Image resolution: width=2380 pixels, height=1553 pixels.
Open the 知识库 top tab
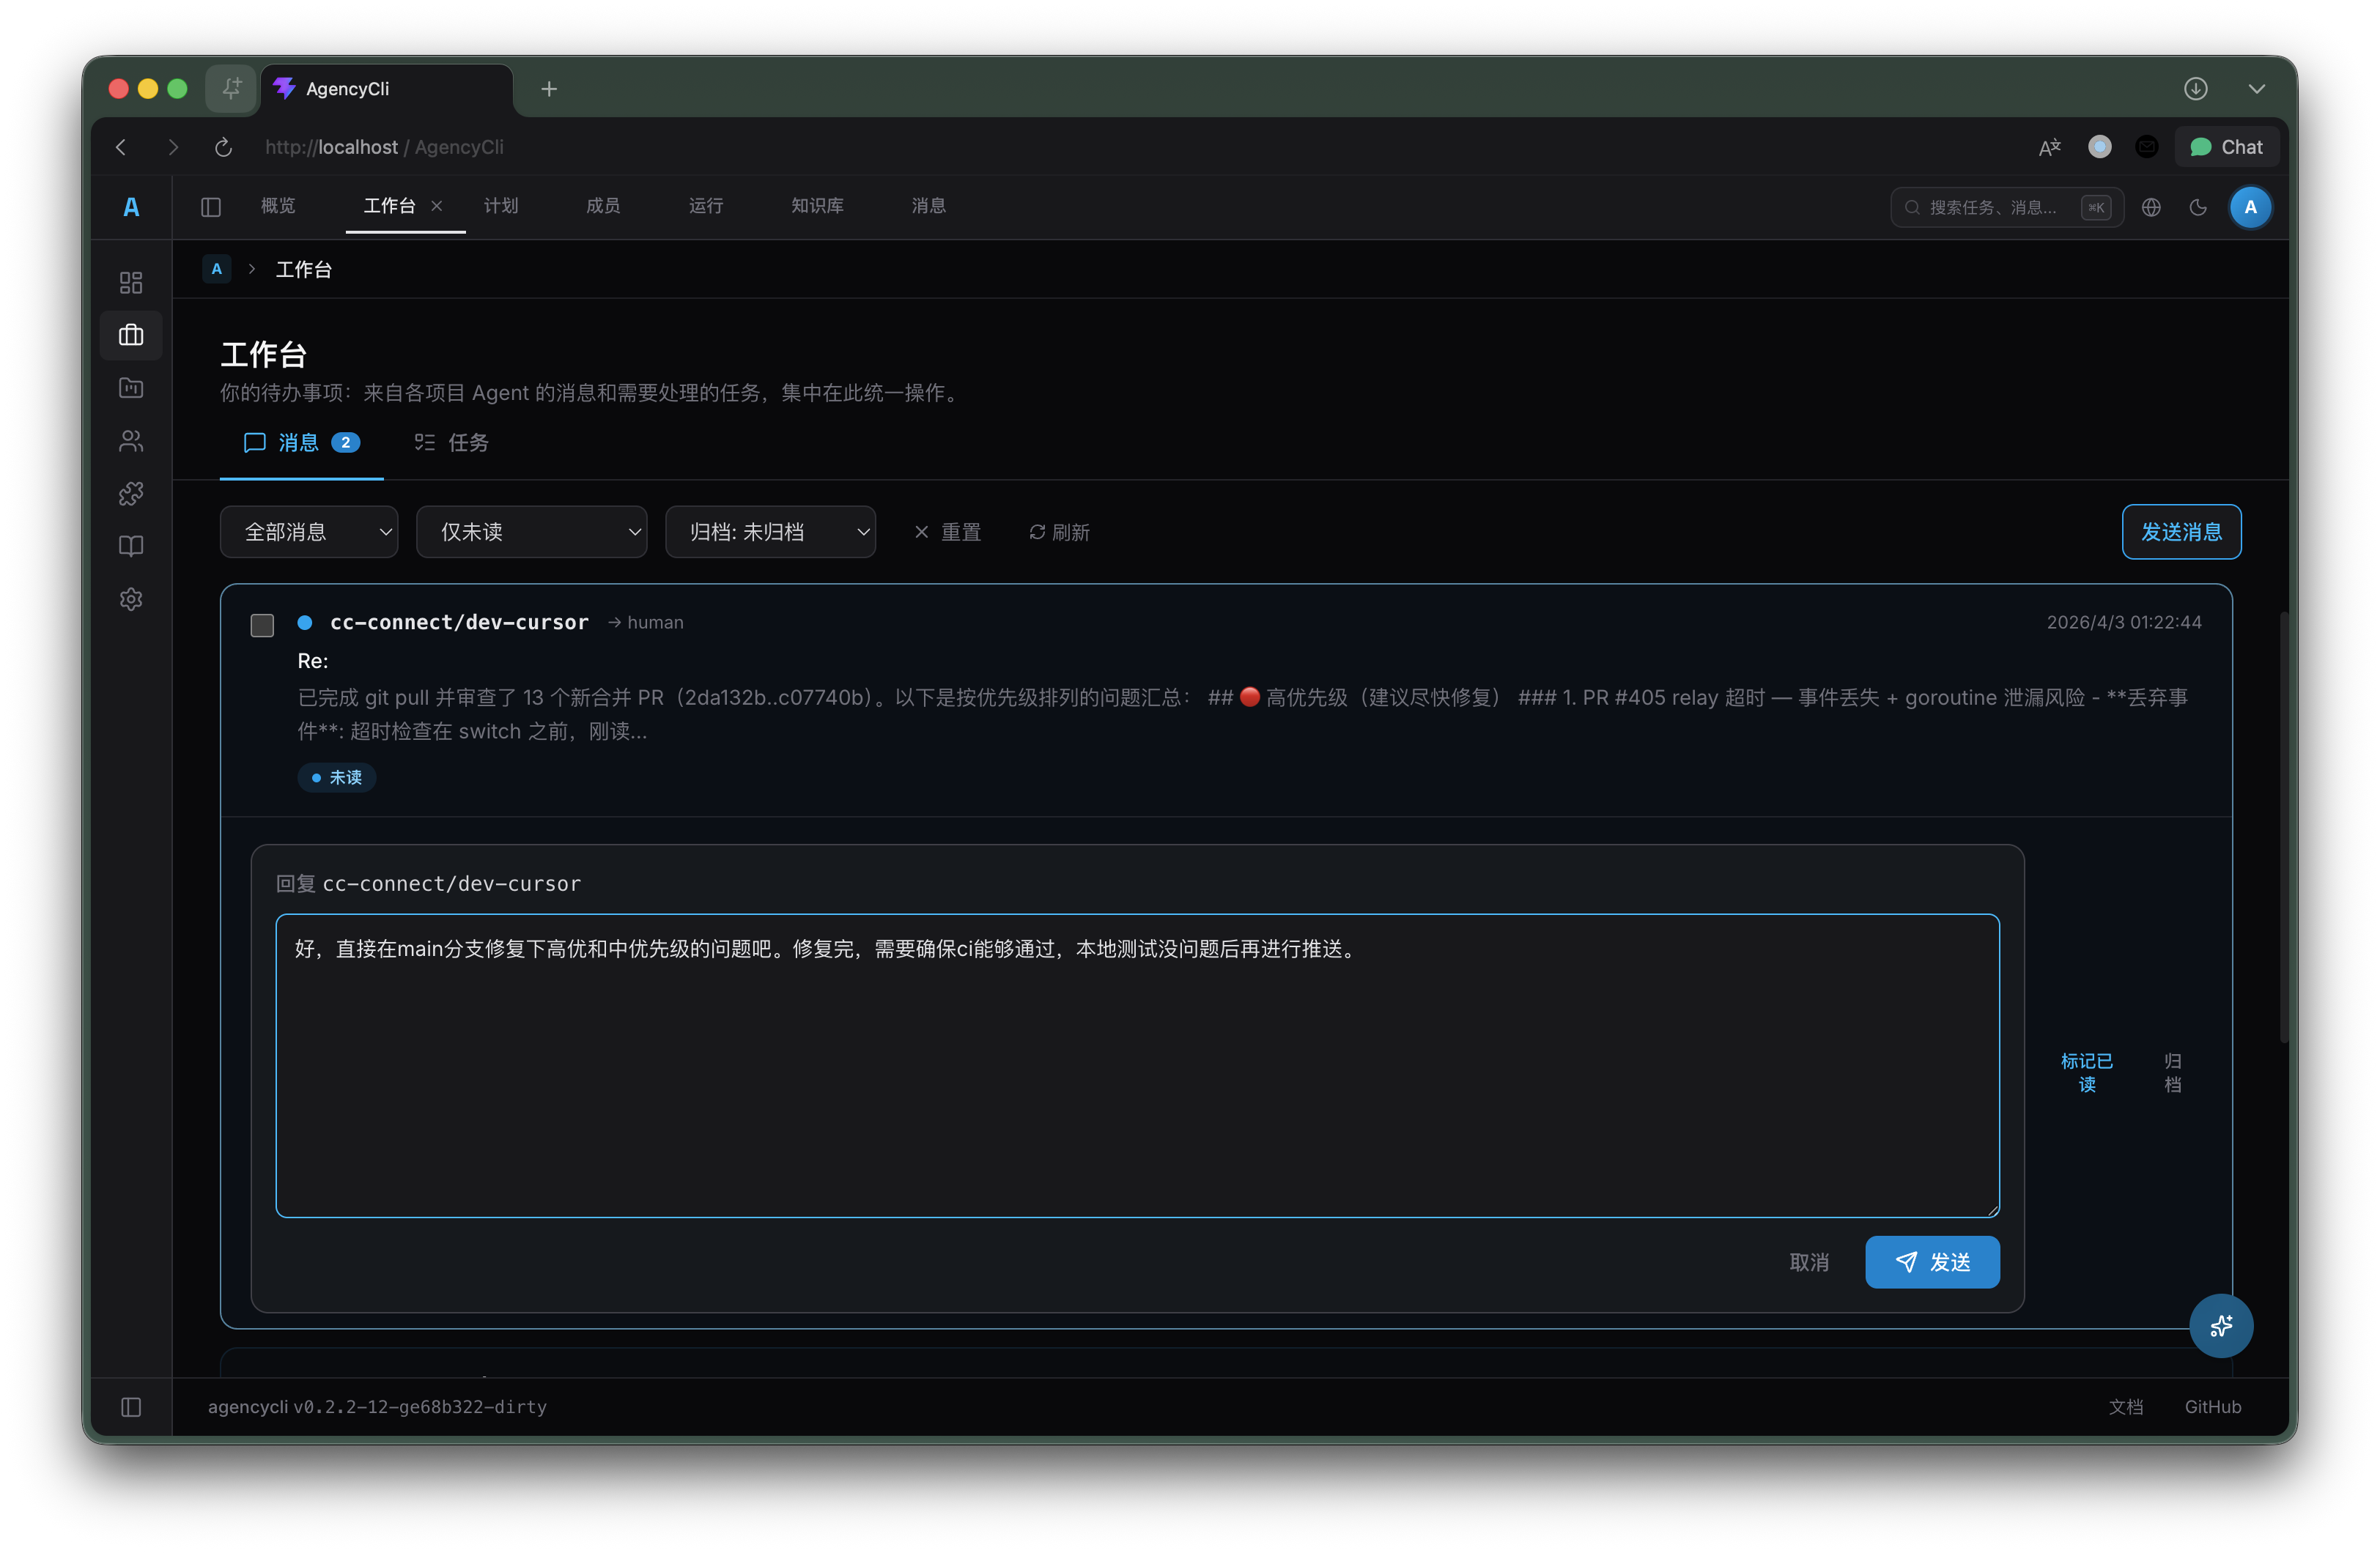click(x=817, y=206)
